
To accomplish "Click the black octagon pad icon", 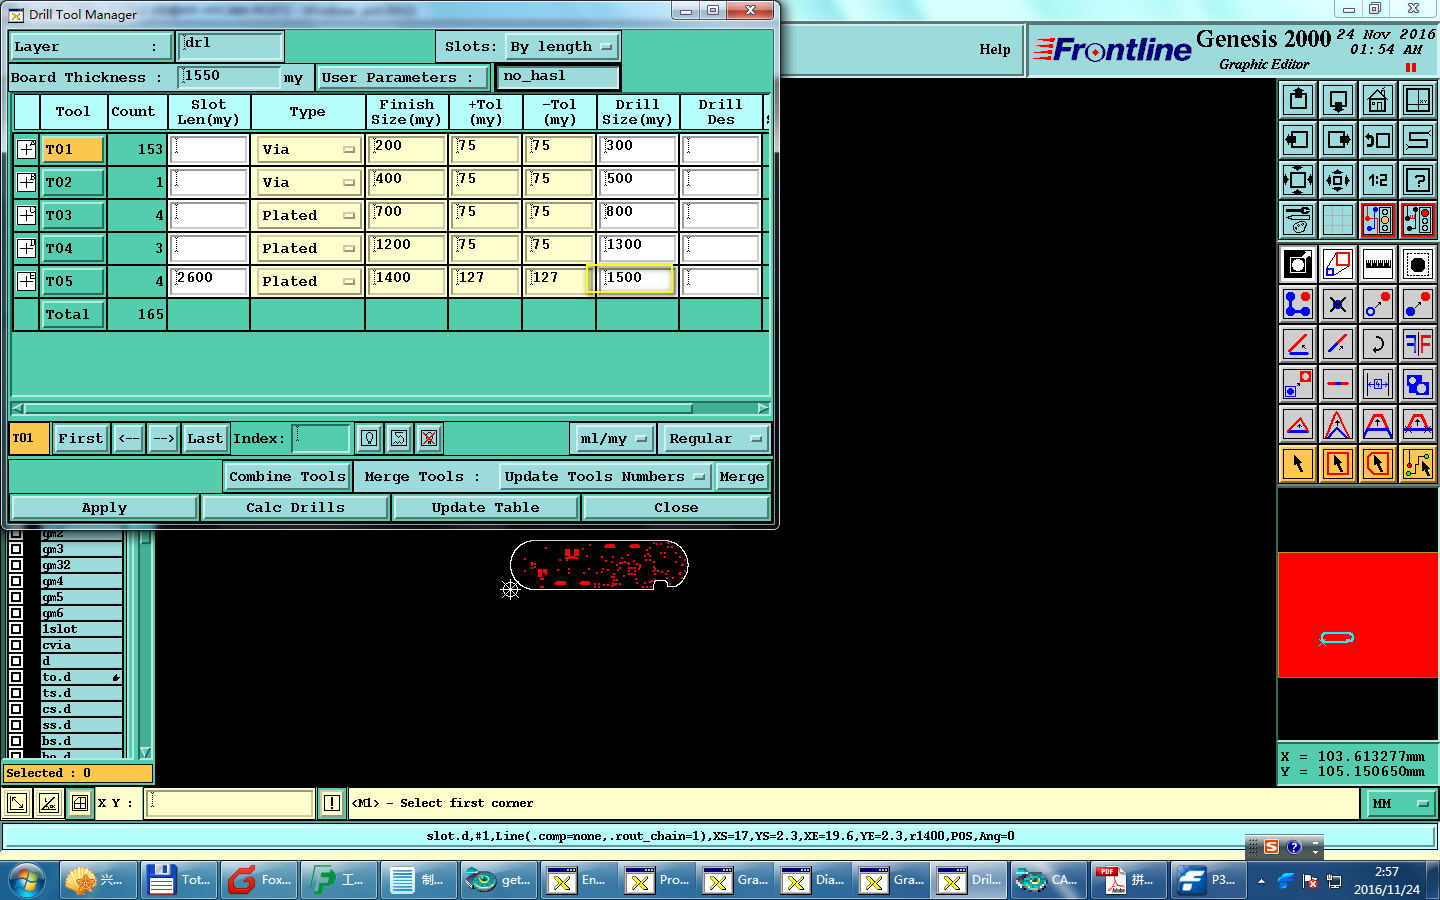I will click(x=1418, y=264).
